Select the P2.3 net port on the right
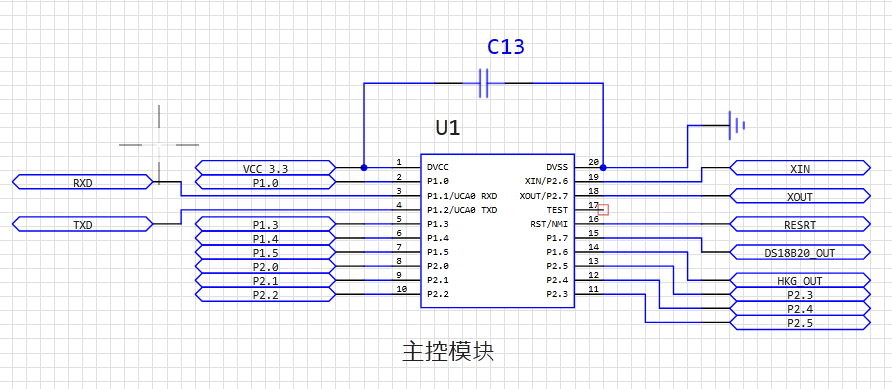Image resolution: width=892 pixels, height=389 pixels. point(800,295)
